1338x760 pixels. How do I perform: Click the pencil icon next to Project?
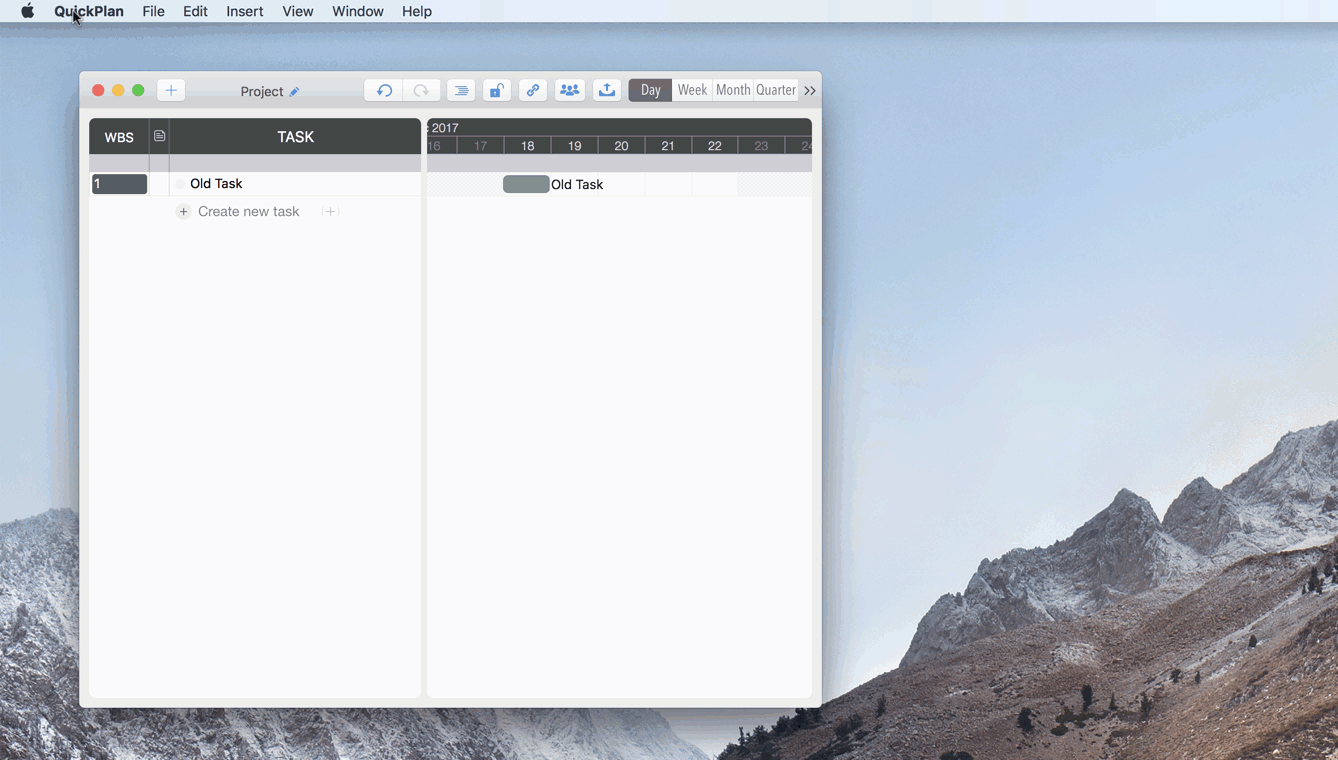tap(295, 92)
